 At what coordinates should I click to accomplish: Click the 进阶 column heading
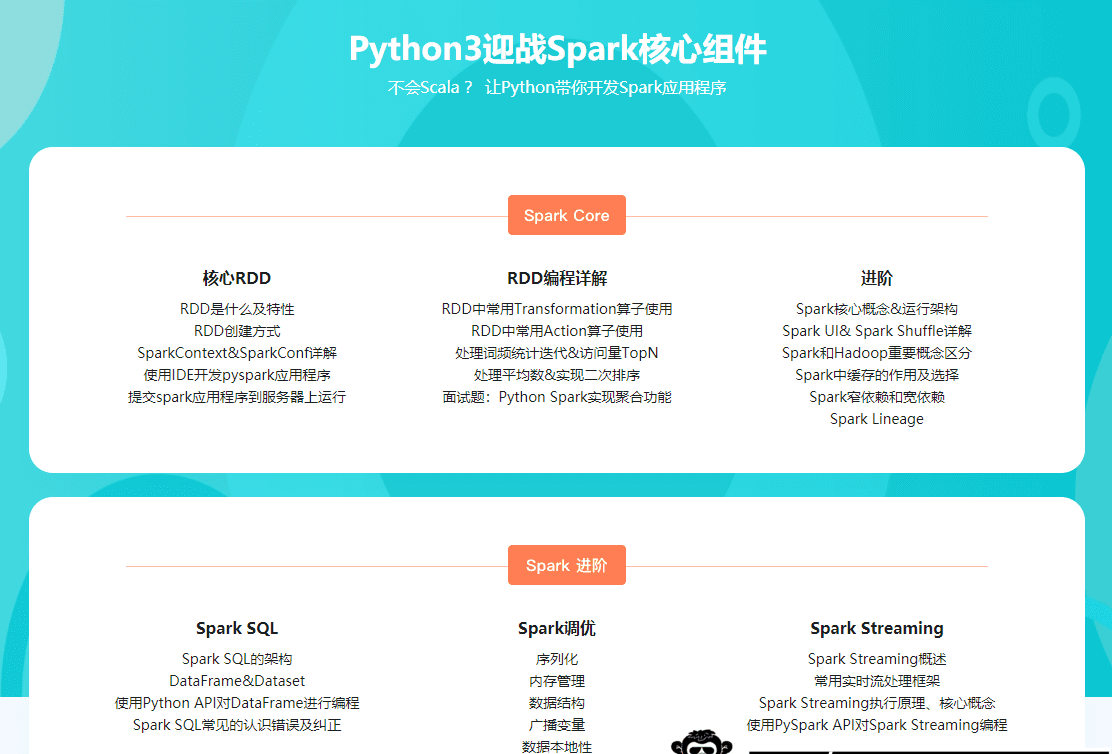877,278
